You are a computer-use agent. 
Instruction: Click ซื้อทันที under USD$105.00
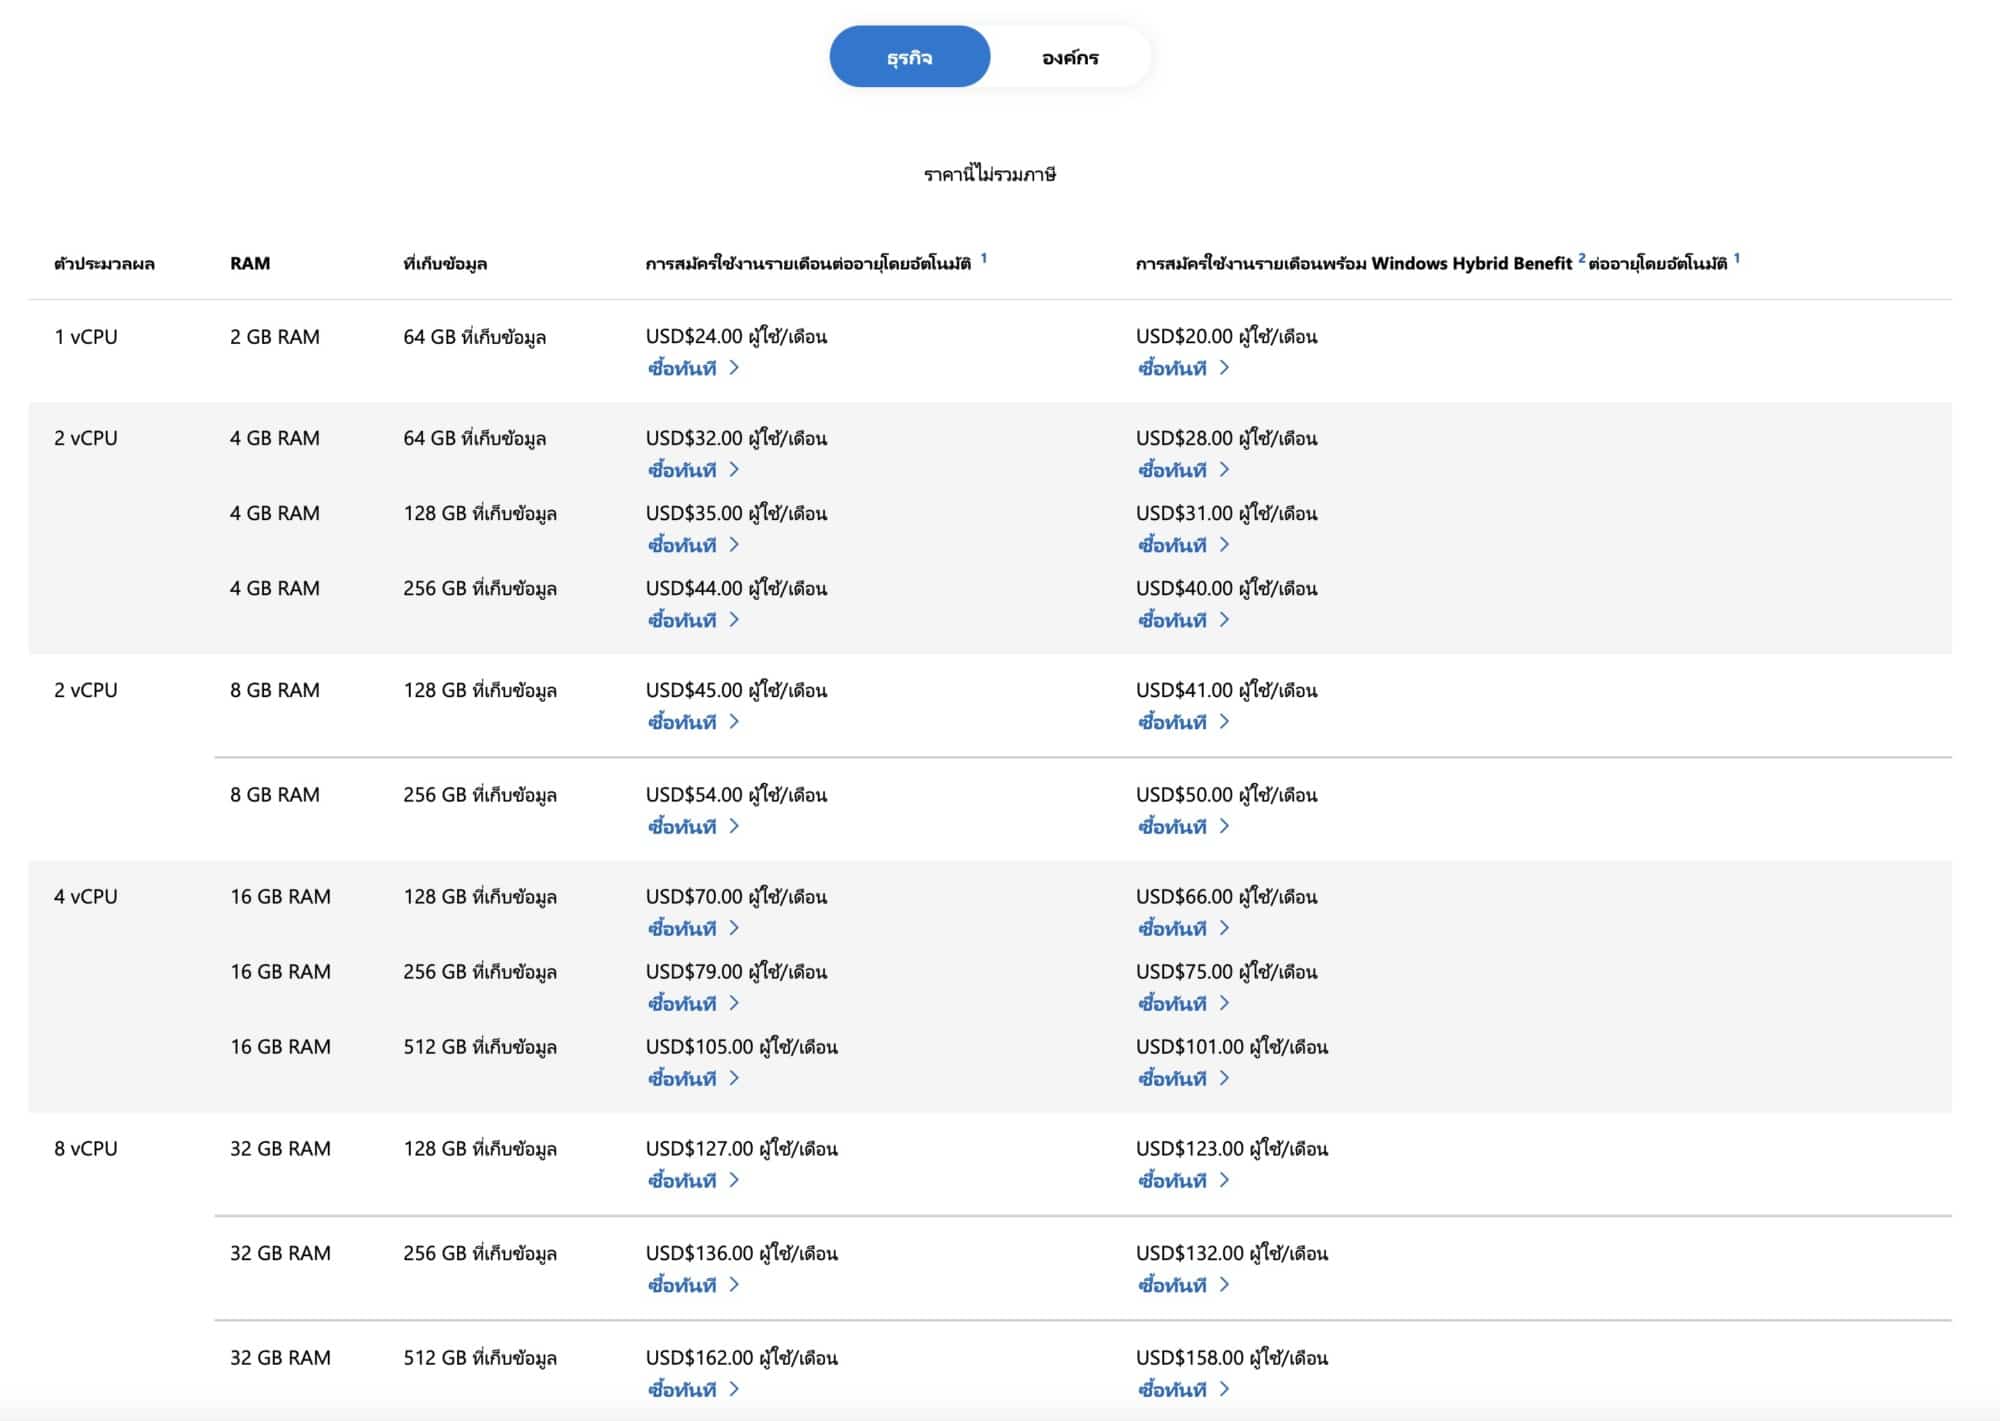tap(693, 1079)
